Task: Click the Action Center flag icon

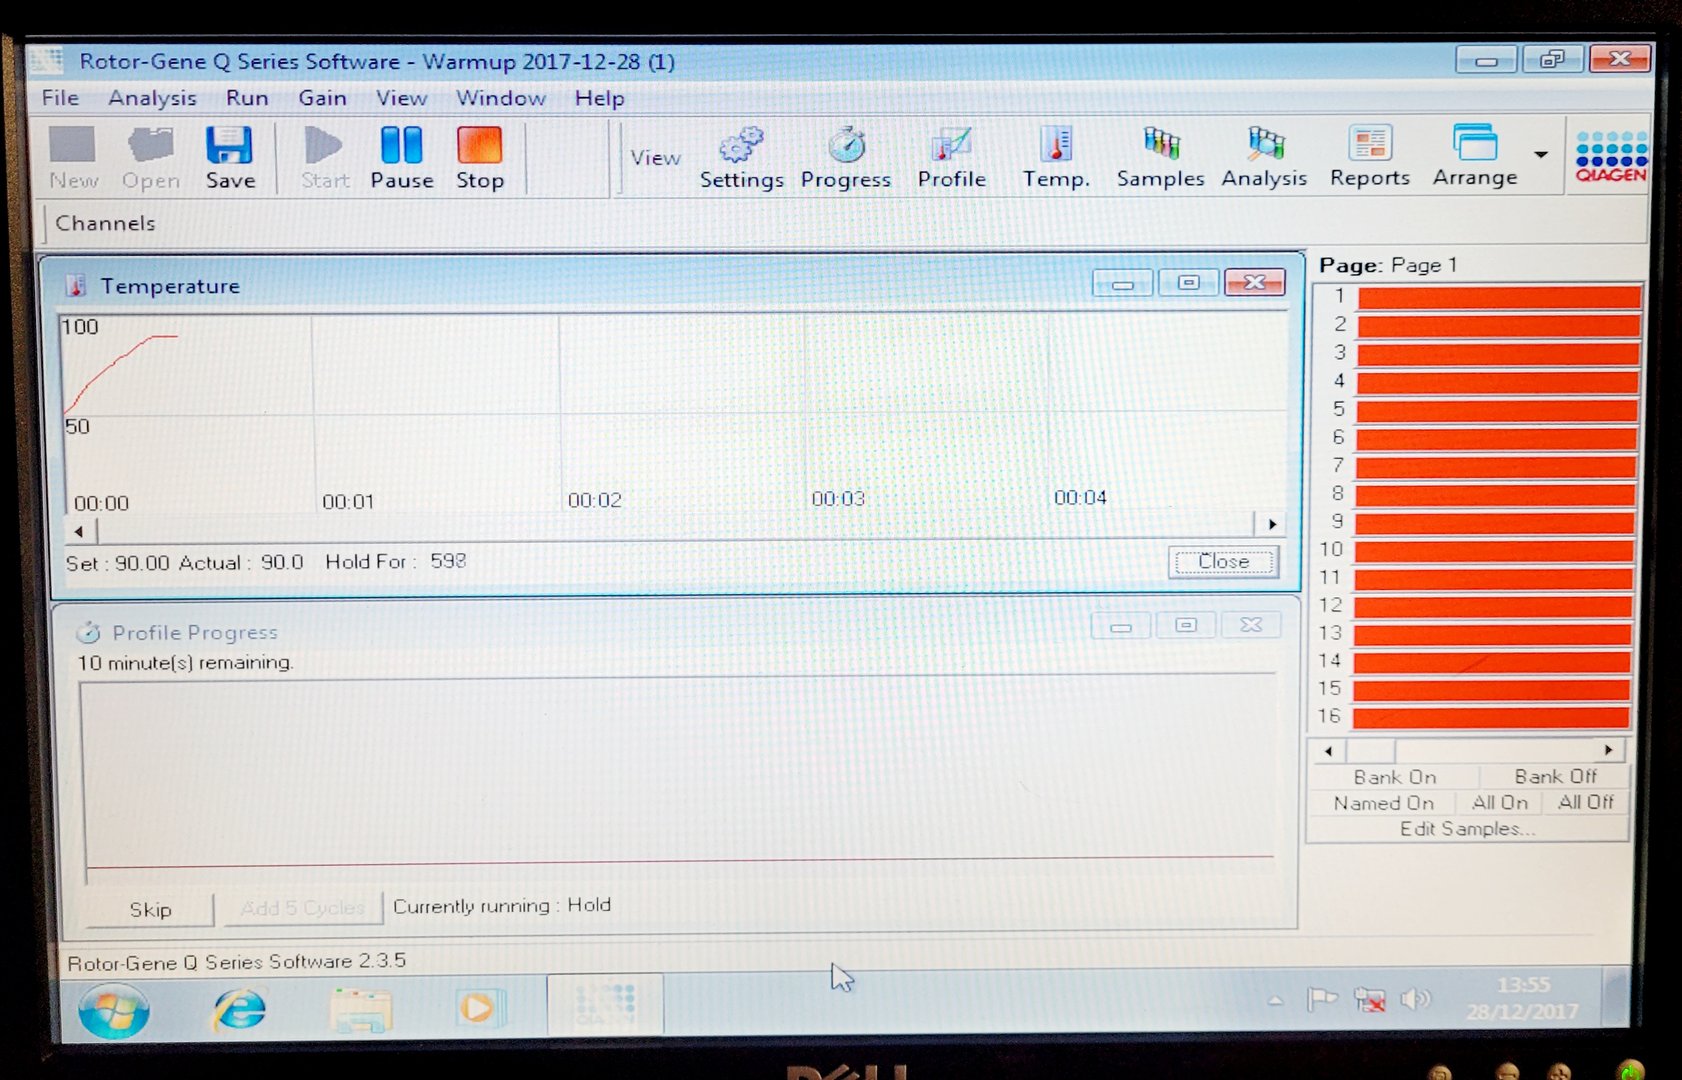Action: click(x=1322, y=999)
